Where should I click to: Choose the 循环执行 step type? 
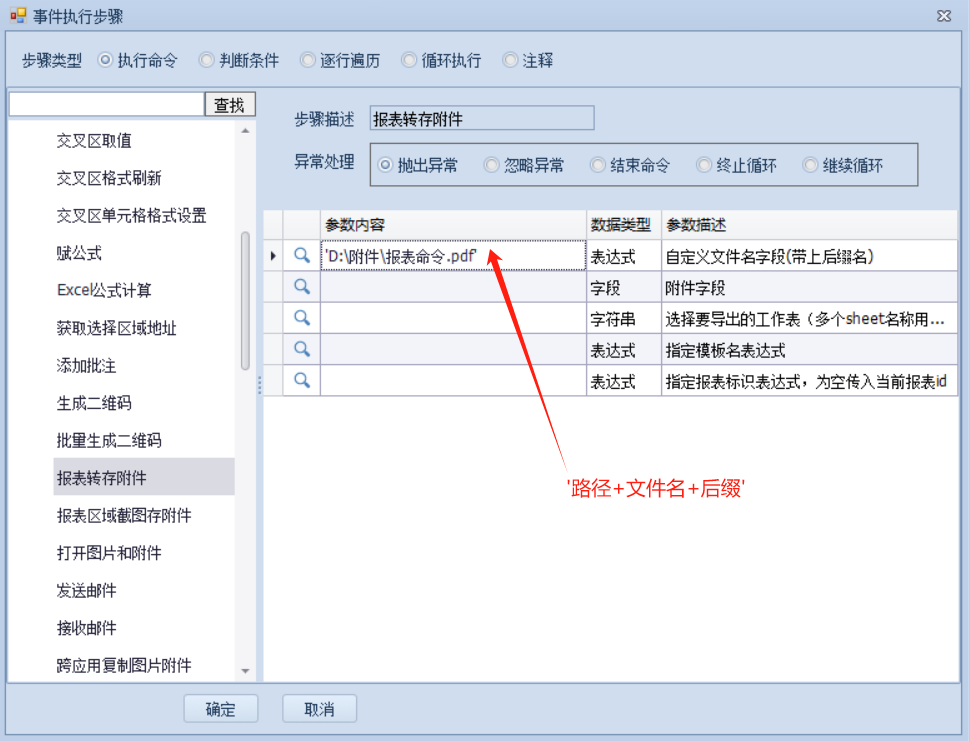[x=410, y=60]
